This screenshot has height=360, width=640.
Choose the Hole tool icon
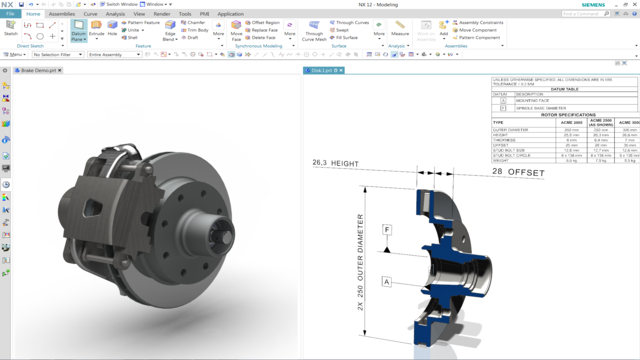[x=112, y=25]
